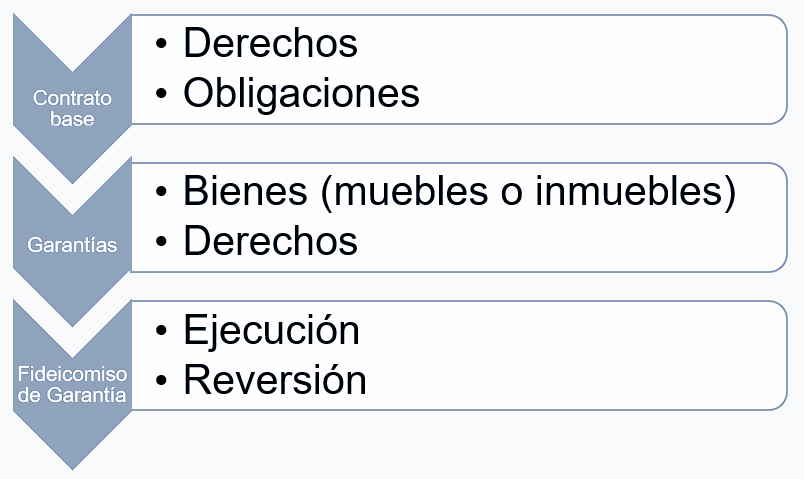Click empty area right of "Obligaciones"

pyautogui.click(x=600, y=93)
